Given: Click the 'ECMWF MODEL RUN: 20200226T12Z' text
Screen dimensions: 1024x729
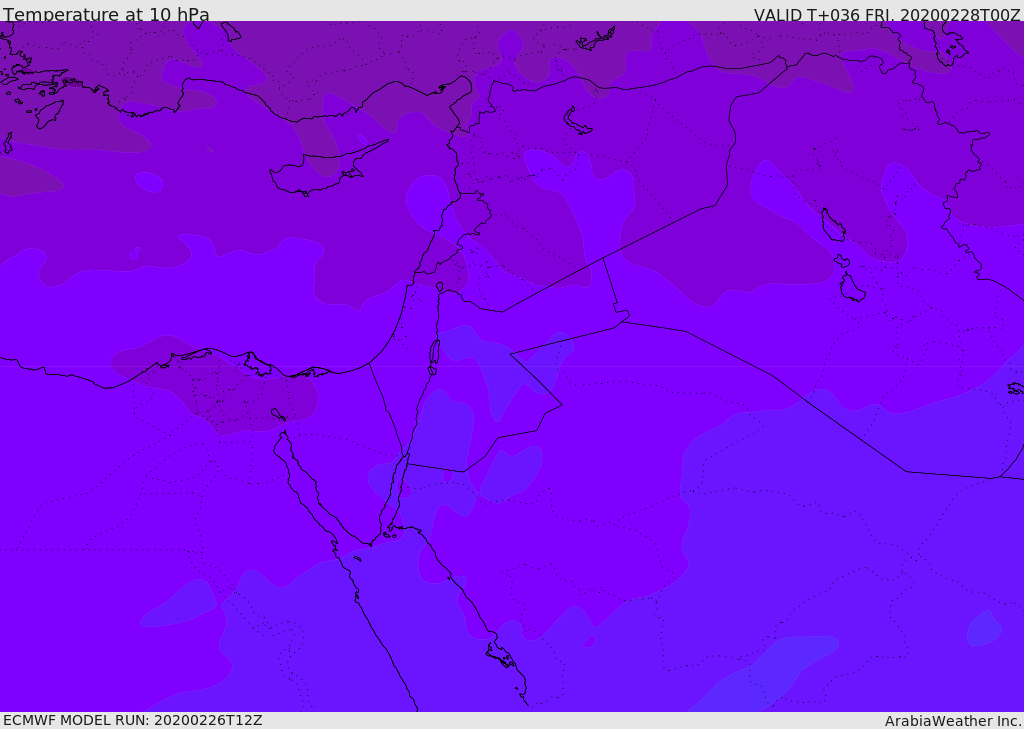Looking at the screenshot, I should point(133,720).
